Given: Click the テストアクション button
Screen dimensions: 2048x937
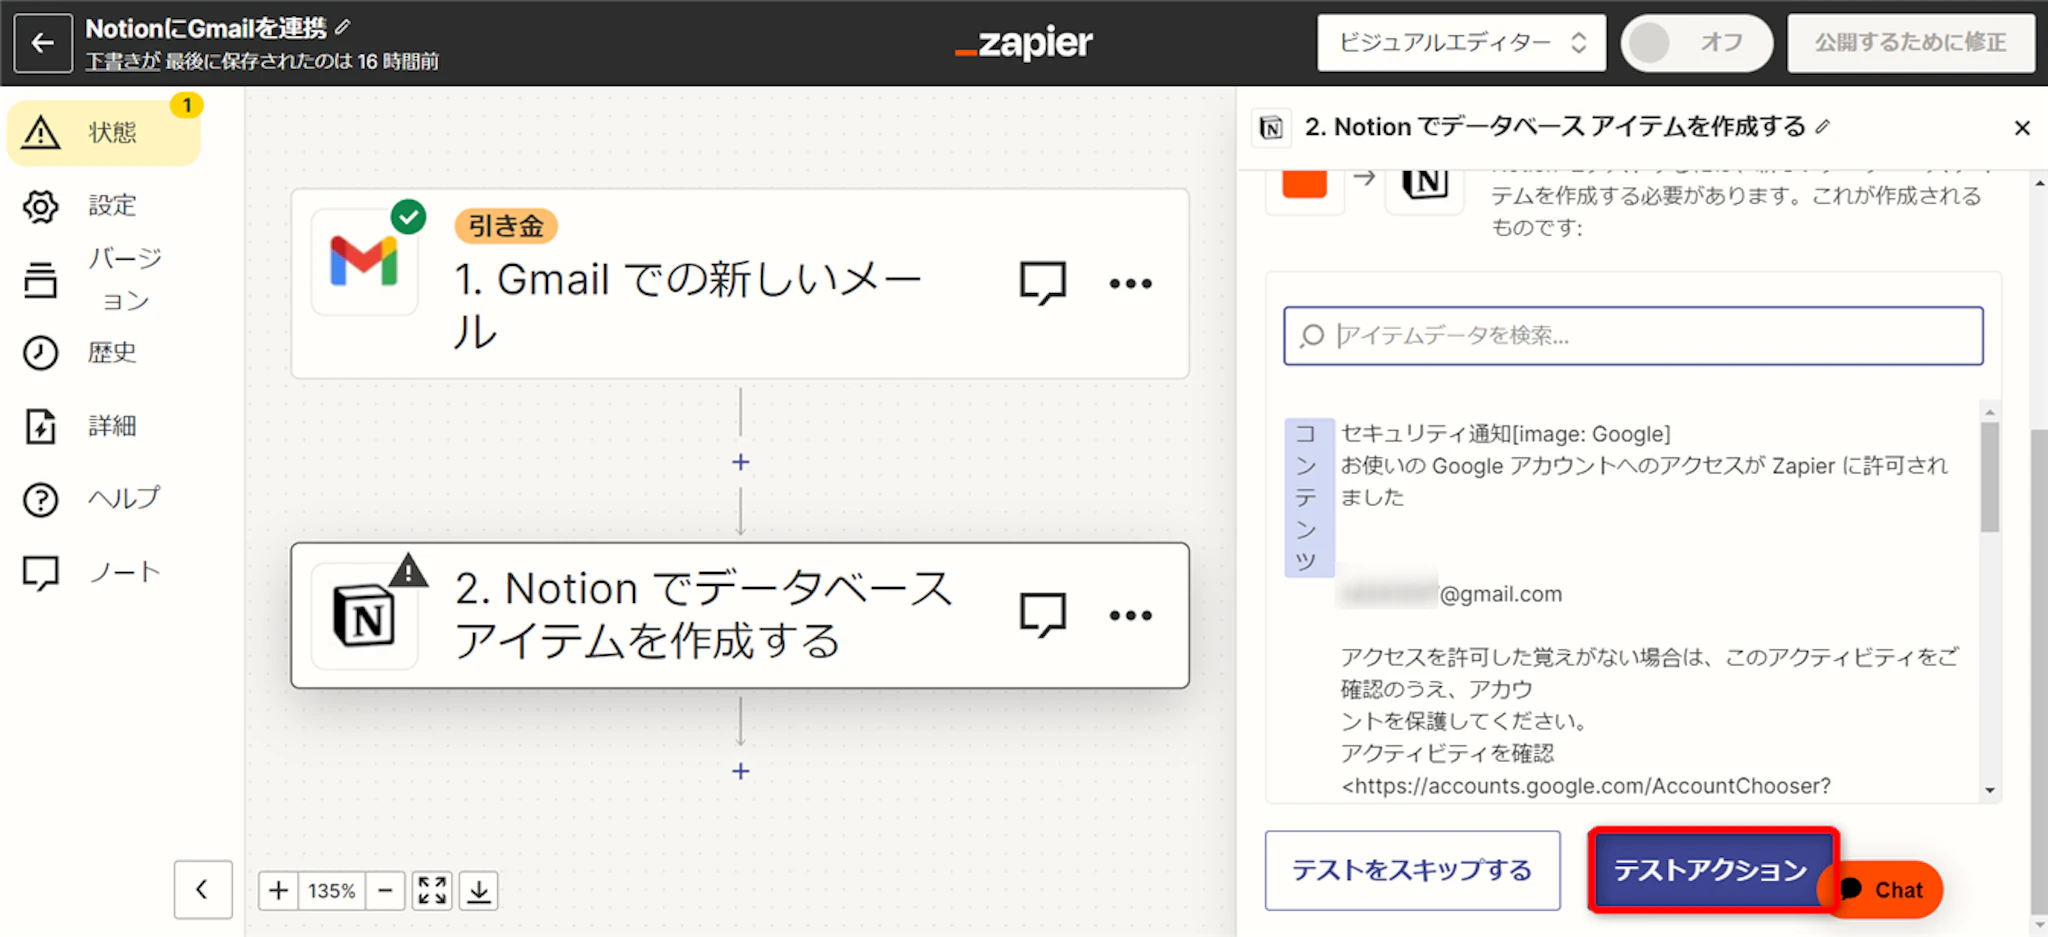Looking at the screenshot, I should point(1710,870).
